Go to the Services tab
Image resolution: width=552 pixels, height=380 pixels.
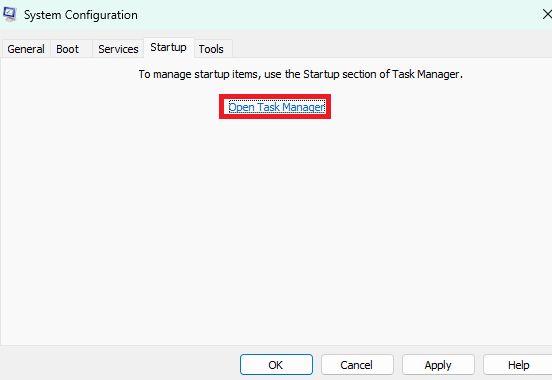pos(118,49)
